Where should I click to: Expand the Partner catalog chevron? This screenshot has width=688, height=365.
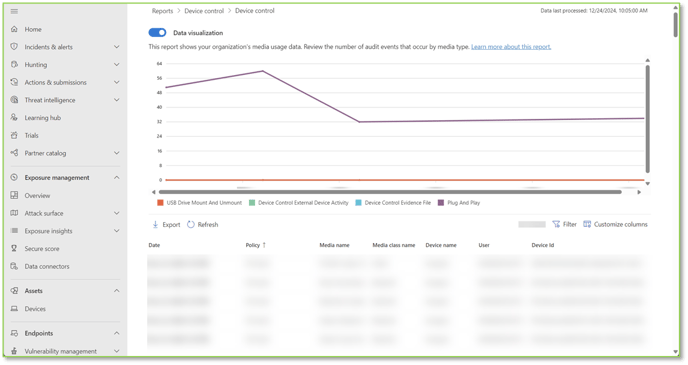point(117,153)
